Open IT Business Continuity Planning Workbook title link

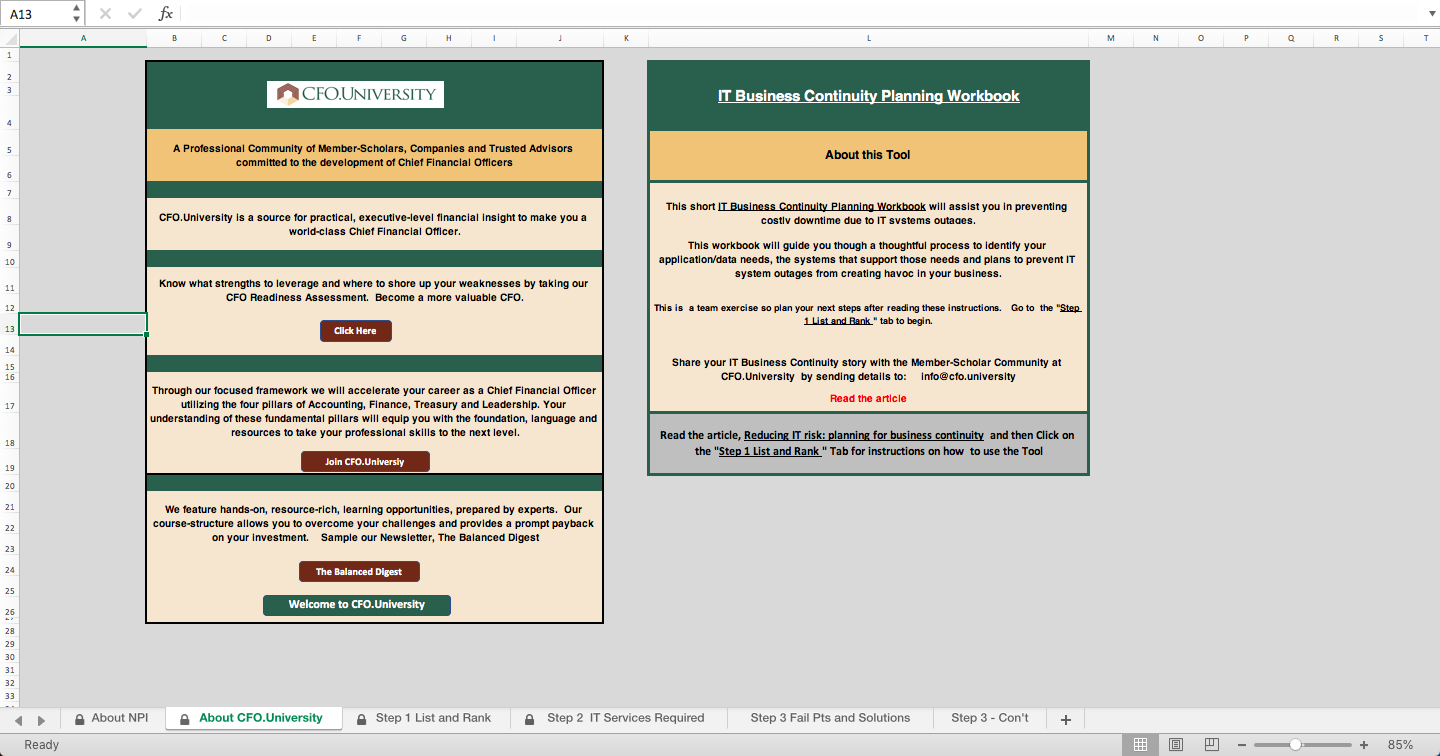(x=869, y=96)
